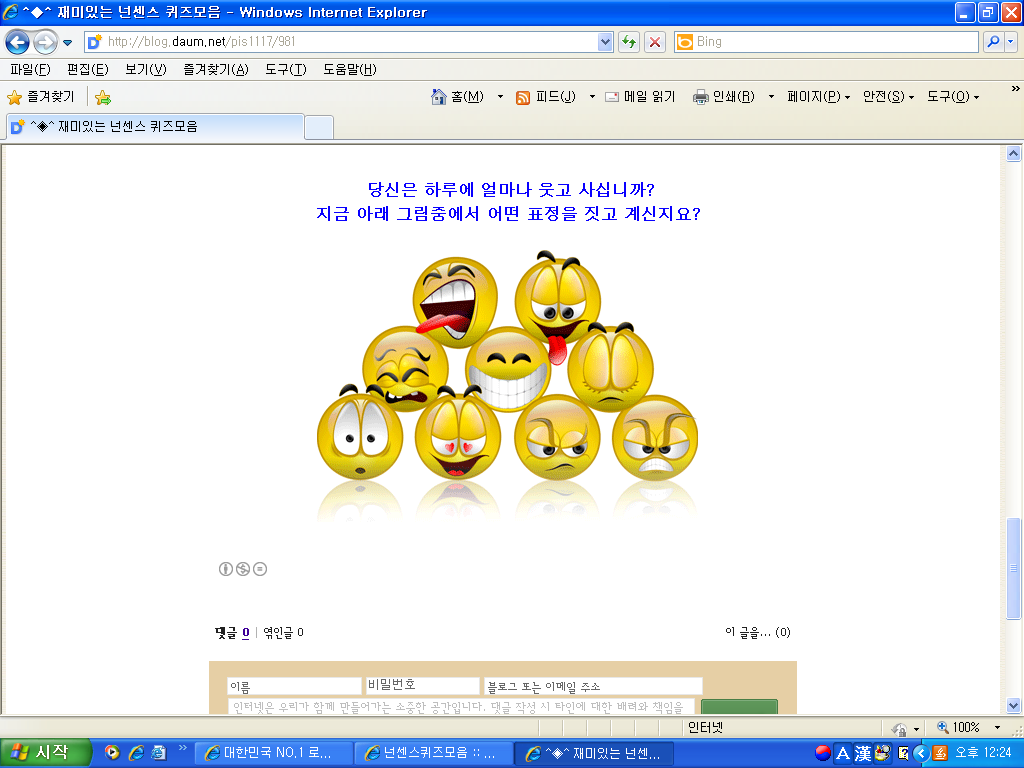The height and width of the screenshot is (768, 1024).
Task: Open the Tools (도구) menu in menu bar
Action: [x=285, y=69]
